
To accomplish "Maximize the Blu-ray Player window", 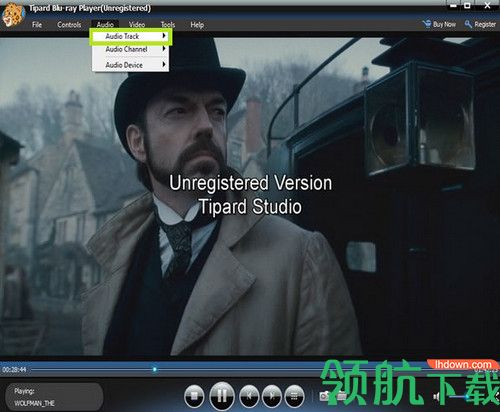I will tap(467, 6).
